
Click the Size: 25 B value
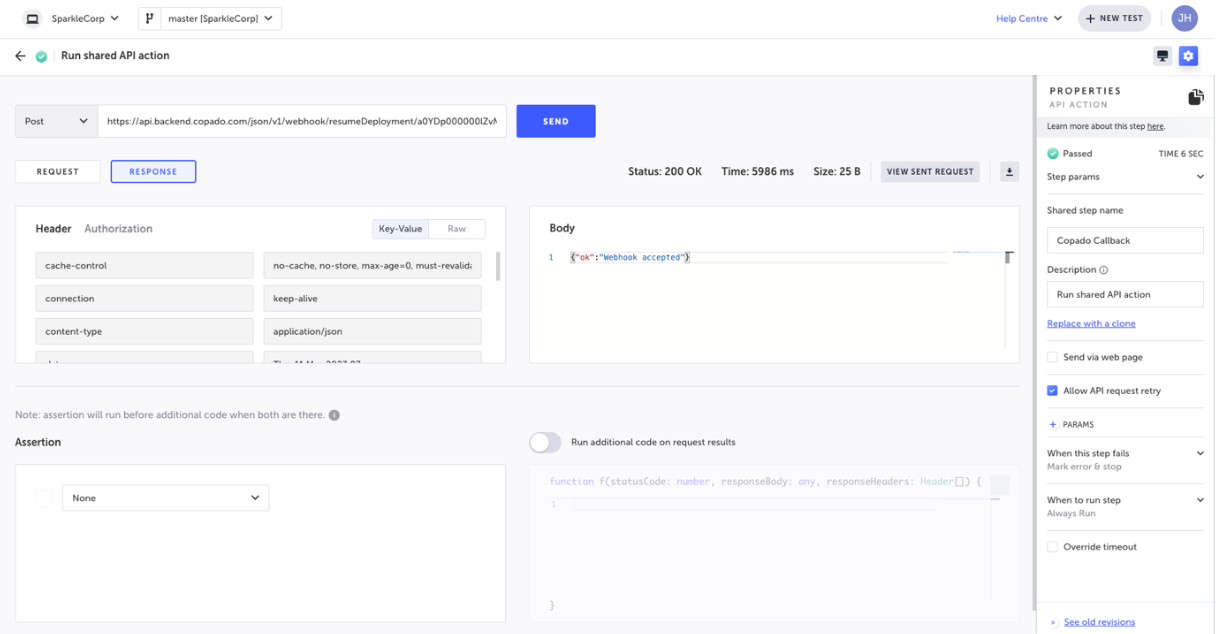(837, 172)
